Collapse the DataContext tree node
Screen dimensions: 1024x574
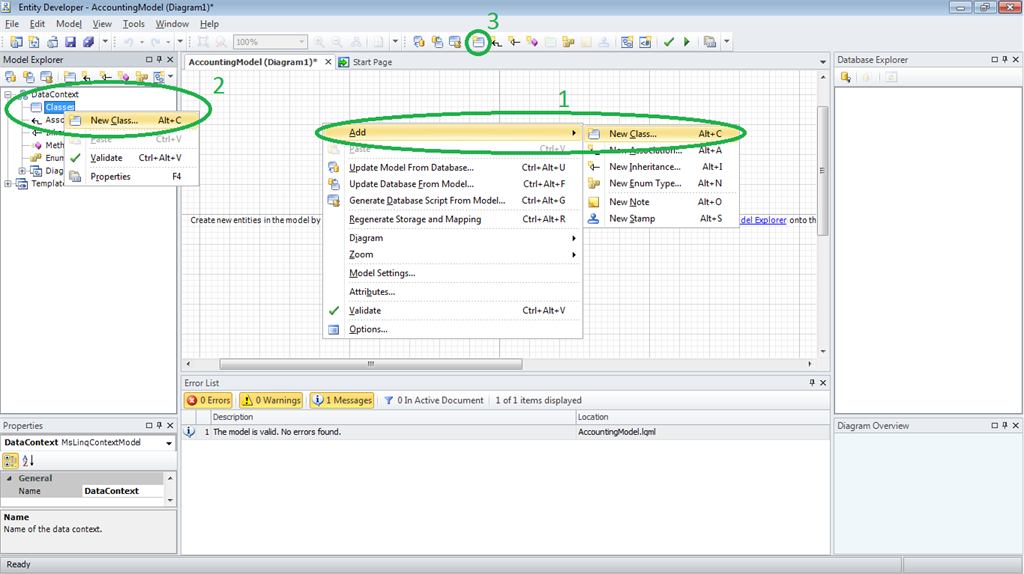tap(9, 94)
